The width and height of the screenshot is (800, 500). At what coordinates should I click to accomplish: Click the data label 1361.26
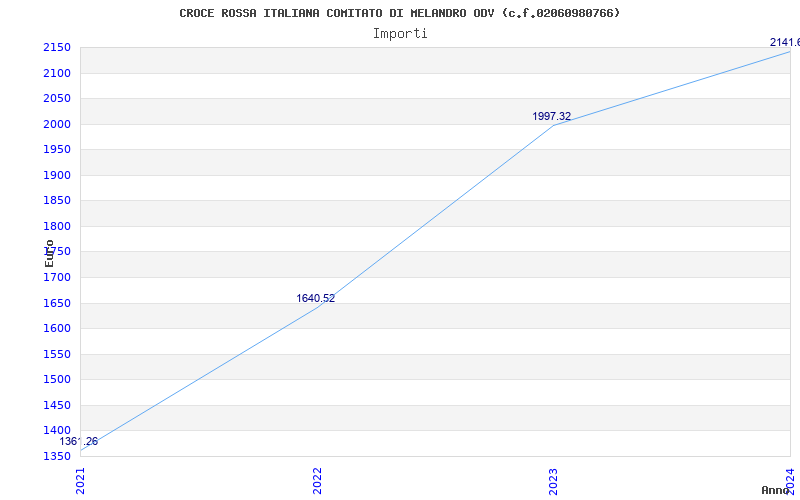pyautogui.click(x=79, y=442)
